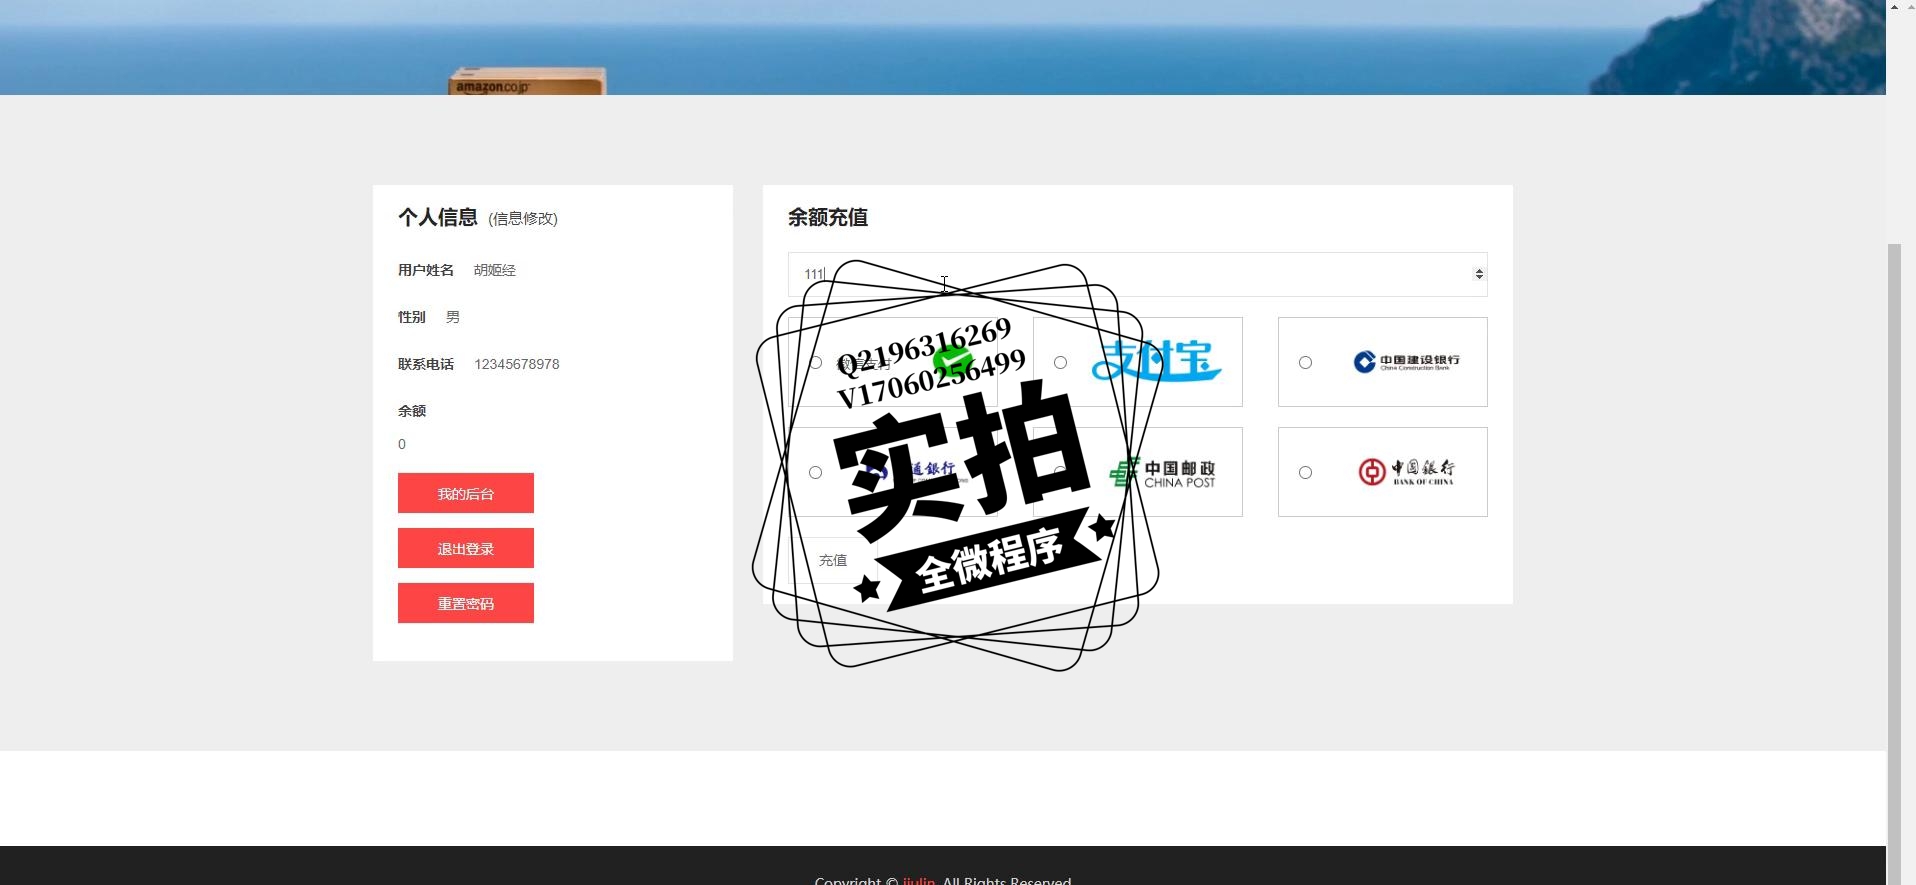Click the gender value 男
Viewport: 1916px width, 885px height.
tap(453, 317)
